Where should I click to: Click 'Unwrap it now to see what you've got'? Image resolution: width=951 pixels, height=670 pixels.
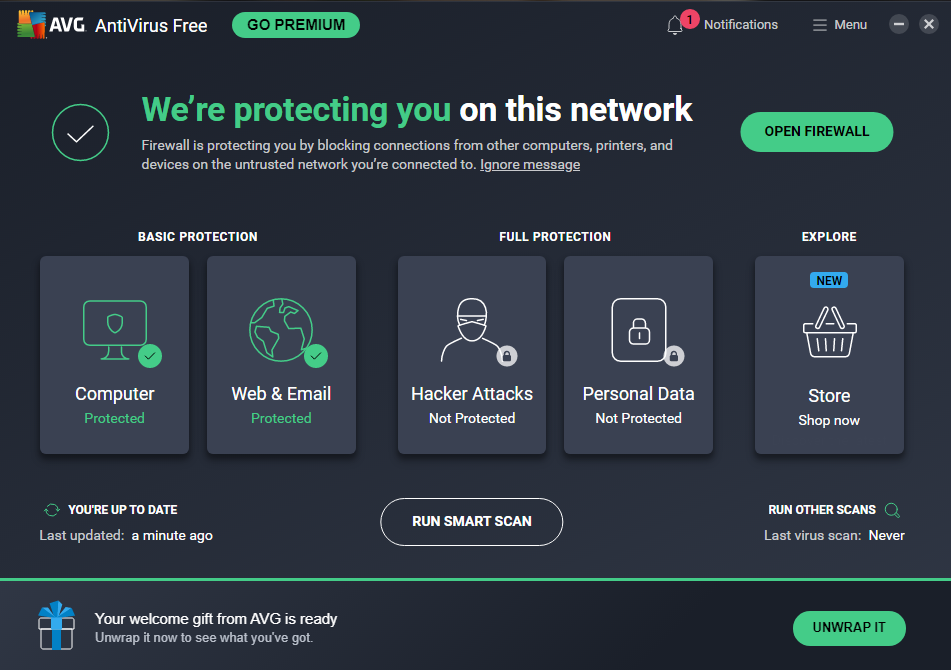(204, 638)
